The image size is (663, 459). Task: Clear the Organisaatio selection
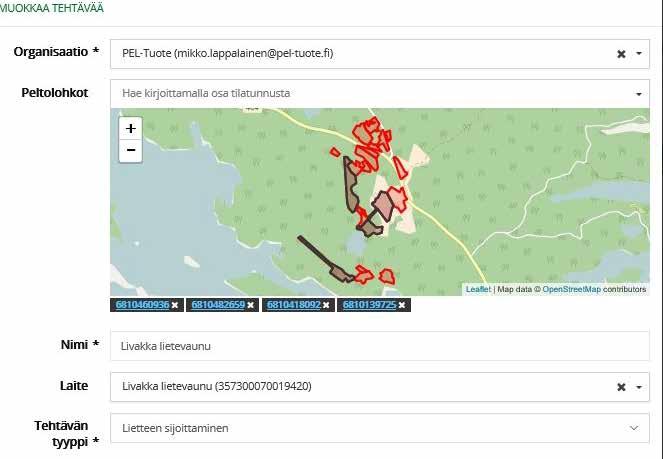pyautogui.click(x=621, y=54)
